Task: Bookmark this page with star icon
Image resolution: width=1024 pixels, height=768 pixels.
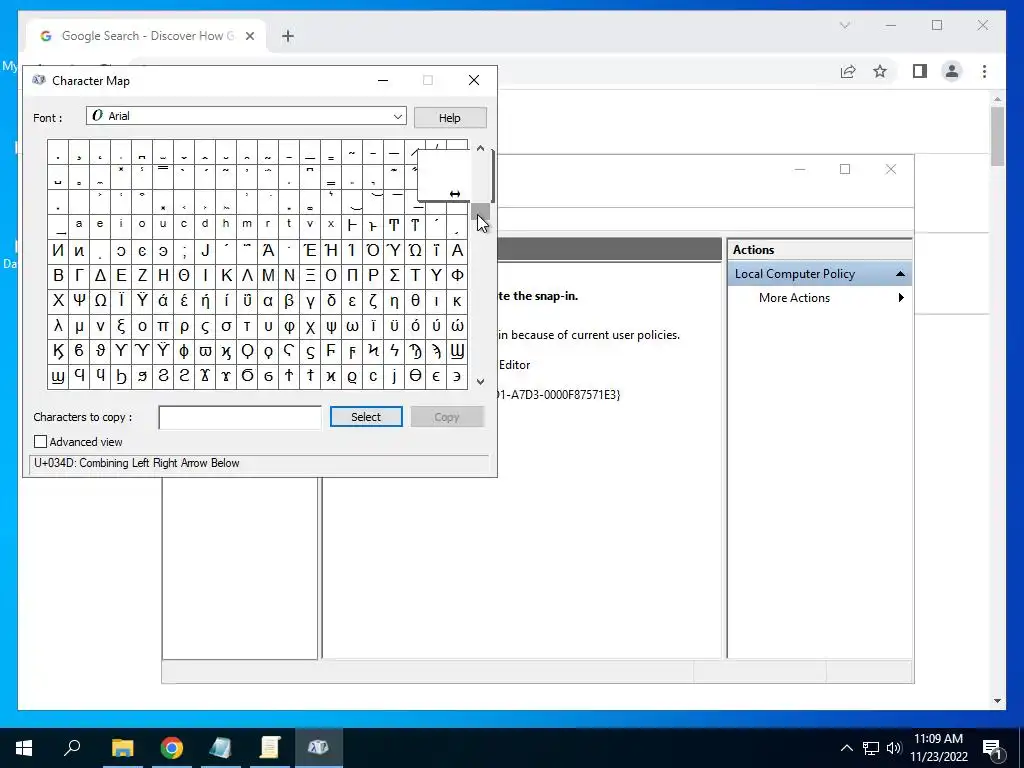Action: [880, 71]
